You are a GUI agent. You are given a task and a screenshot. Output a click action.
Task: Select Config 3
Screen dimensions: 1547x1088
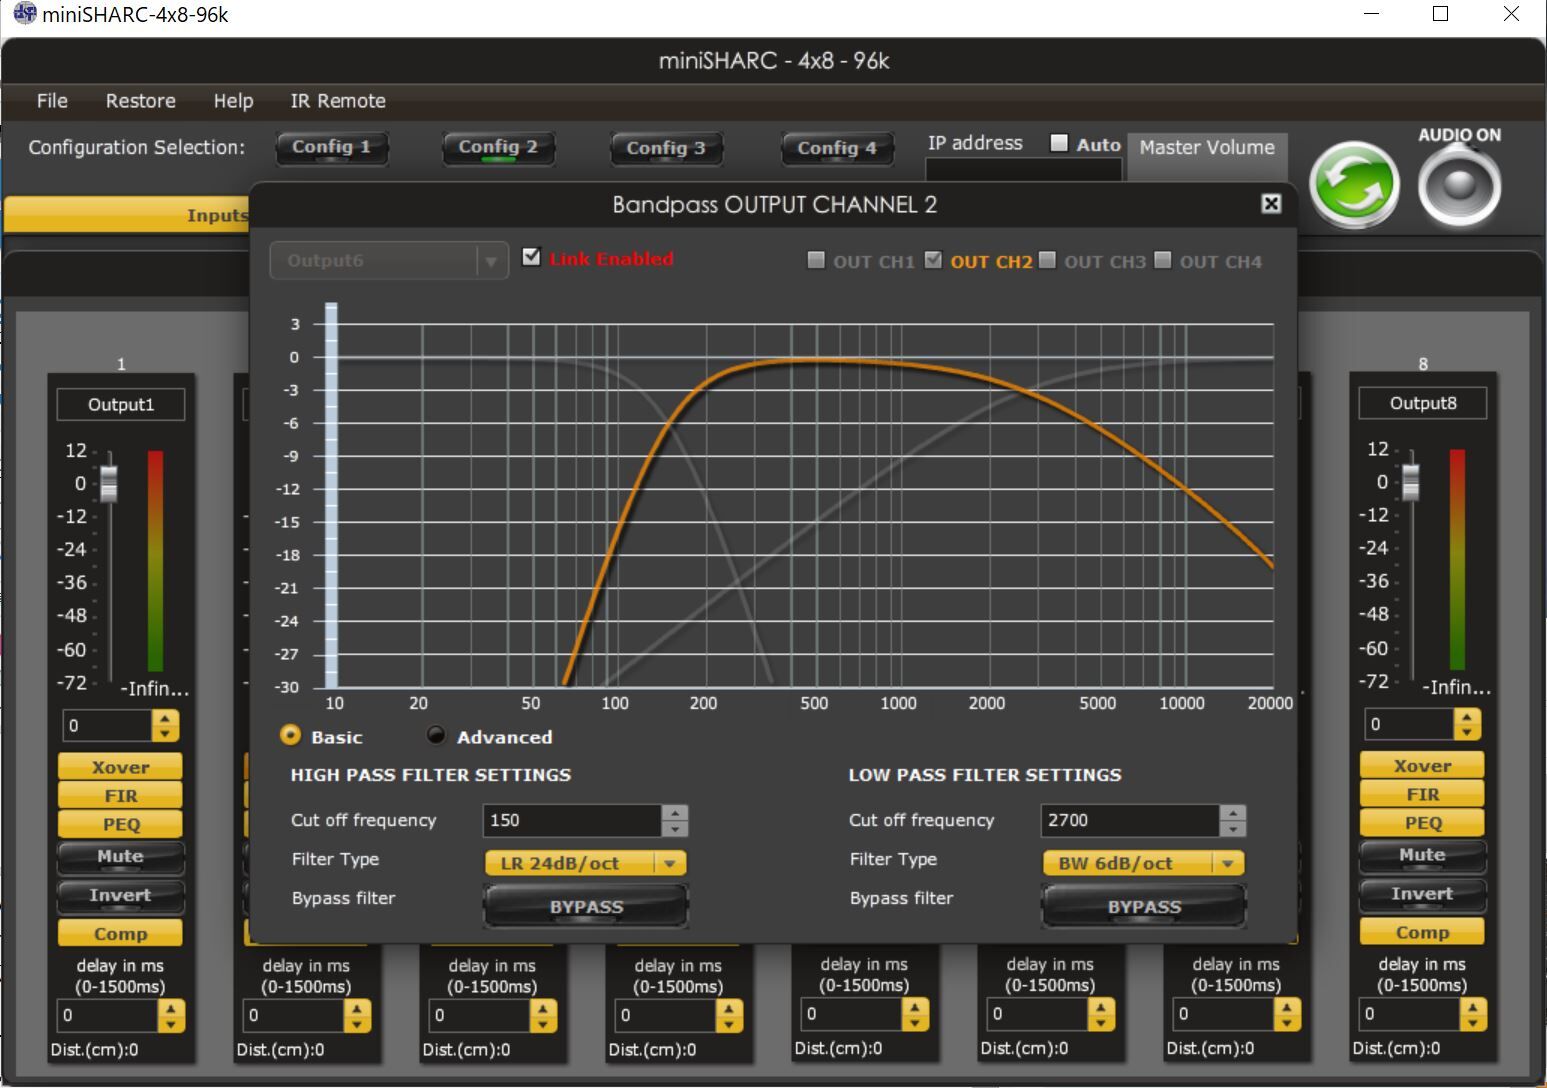[666, 148]
